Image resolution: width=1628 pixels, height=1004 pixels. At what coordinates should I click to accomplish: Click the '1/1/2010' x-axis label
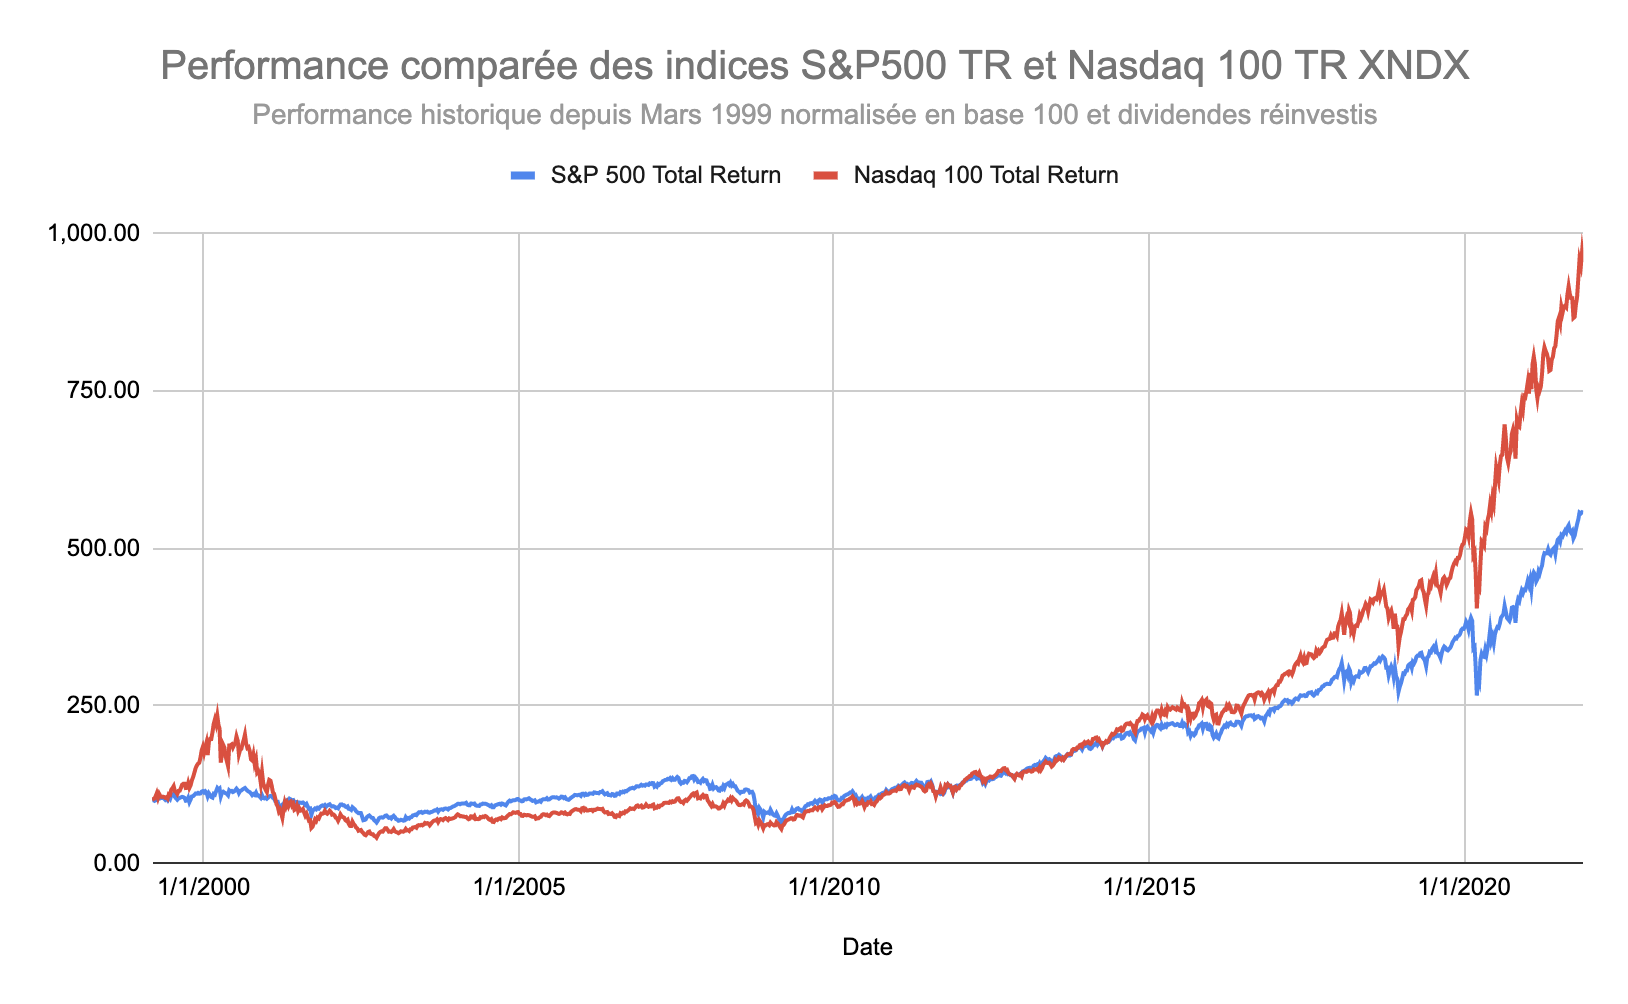click(x=833, y=887)
